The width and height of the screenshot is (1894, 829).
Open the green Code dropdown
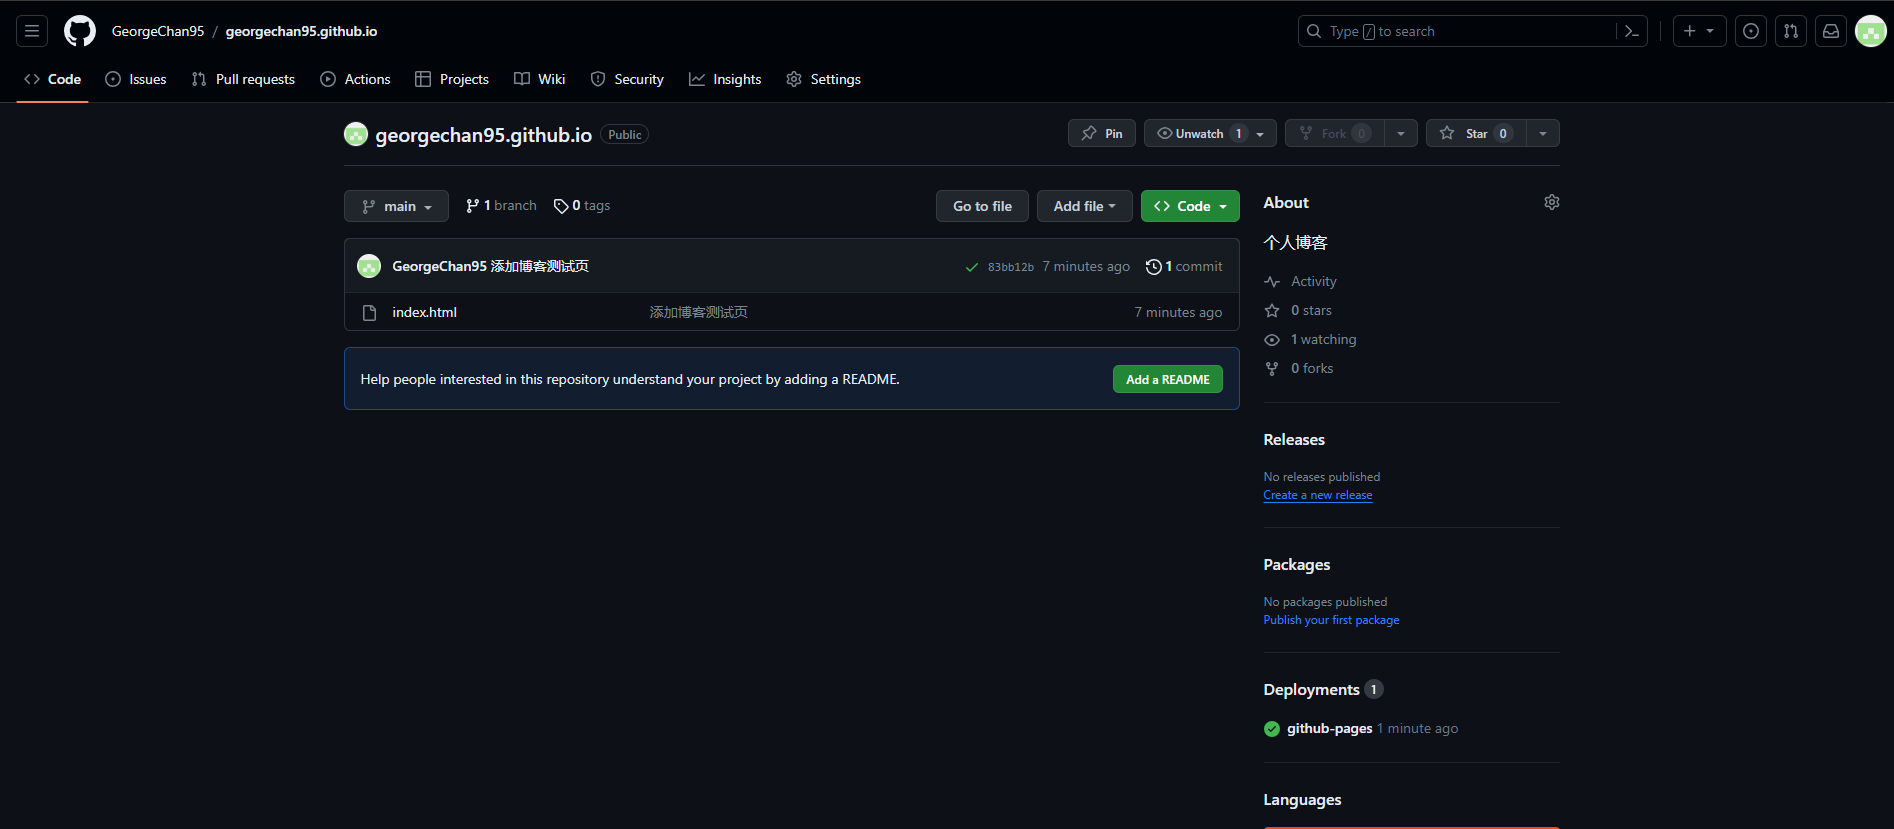(1190, 206)
